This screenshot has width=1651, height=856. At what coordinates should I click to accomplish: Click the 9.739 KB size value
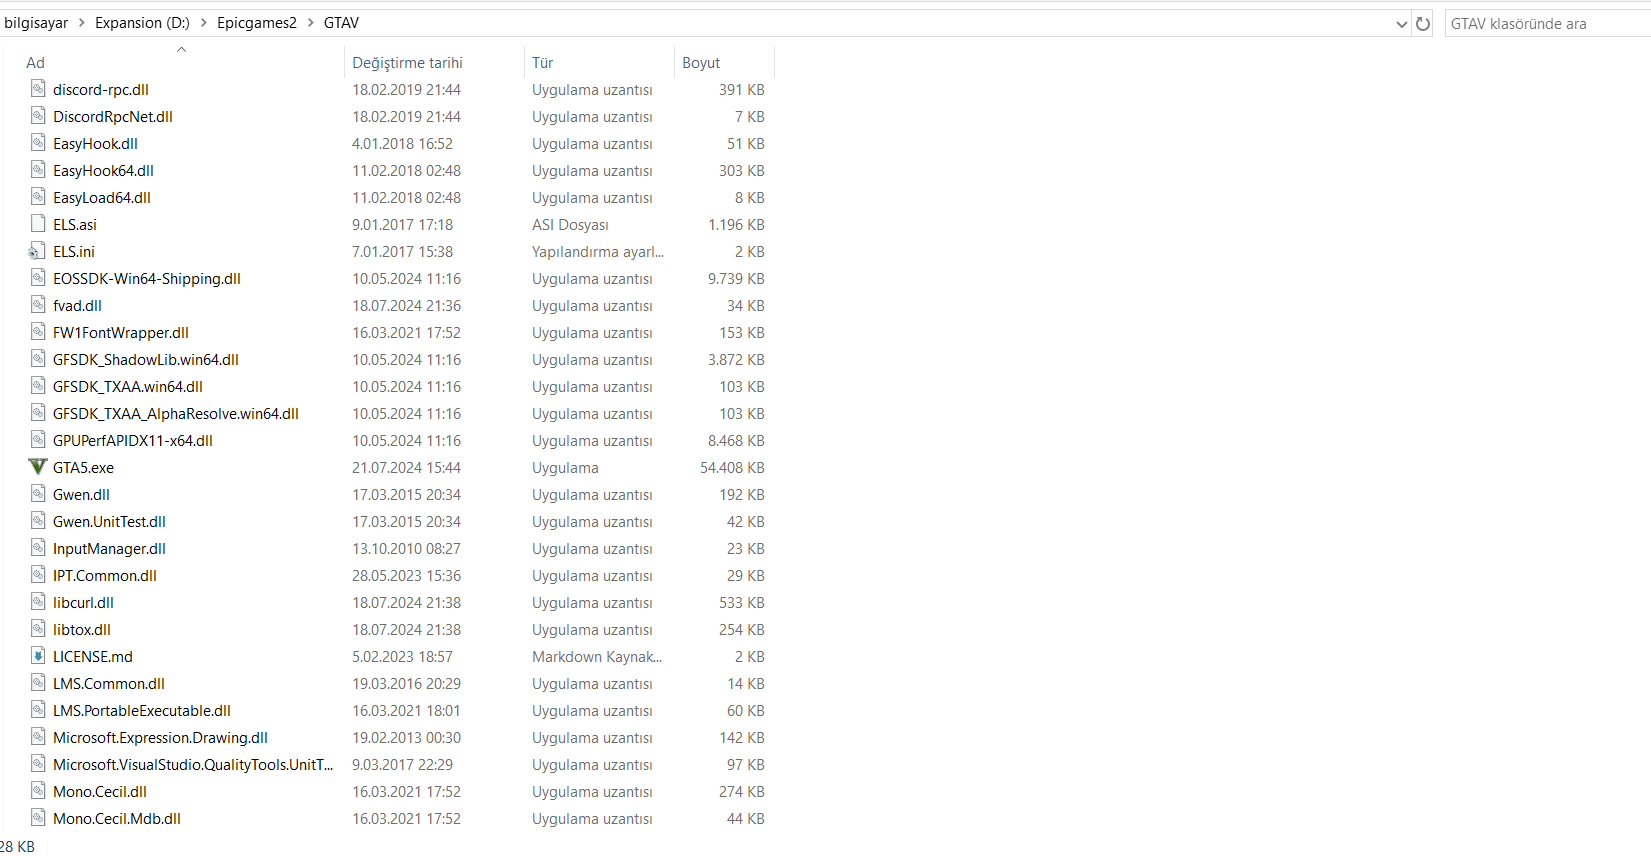[736, 278]
